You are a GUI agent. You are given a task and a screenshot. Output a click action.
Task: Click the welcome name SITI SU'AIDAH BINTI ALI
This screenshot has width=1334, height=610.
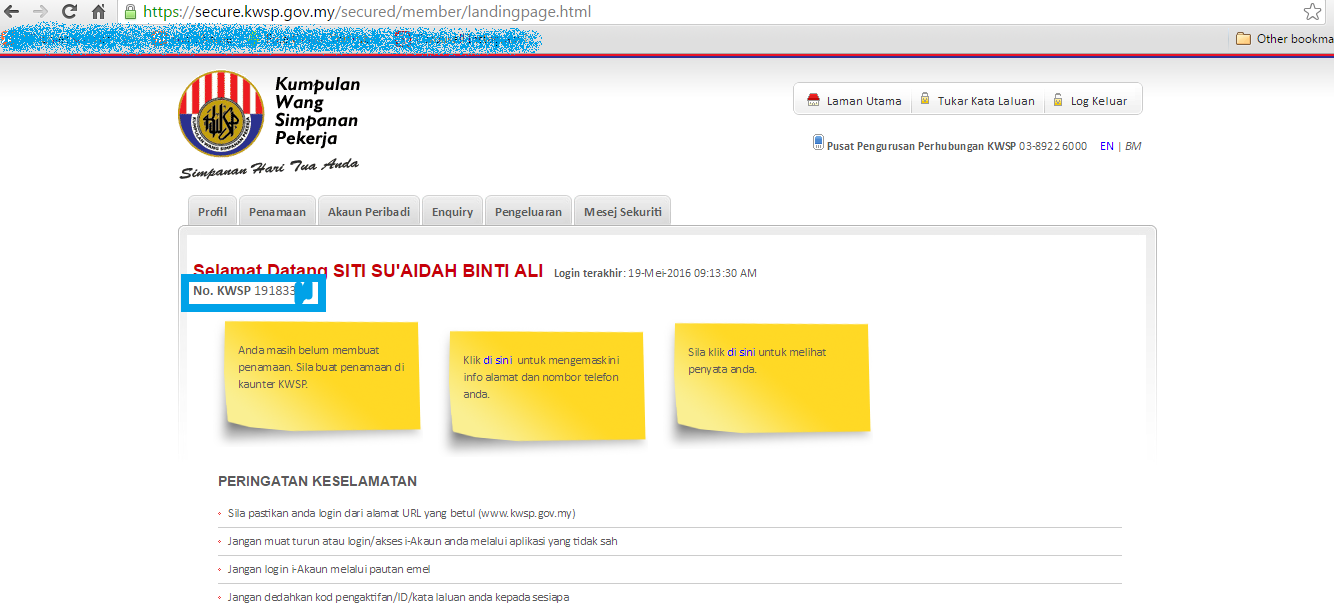point(437,271)
